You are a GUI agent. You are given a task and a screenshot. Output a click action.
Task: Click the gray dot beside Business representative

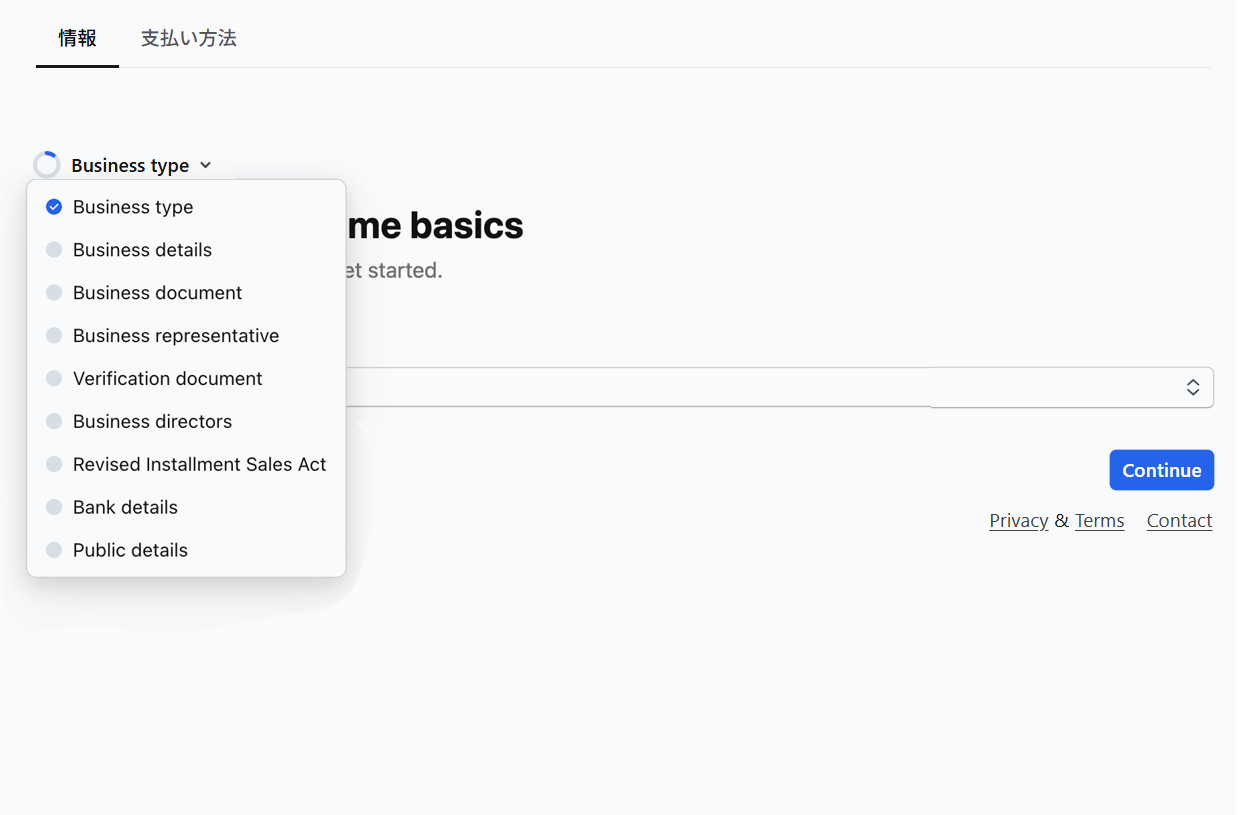click(x=53, y=335)
